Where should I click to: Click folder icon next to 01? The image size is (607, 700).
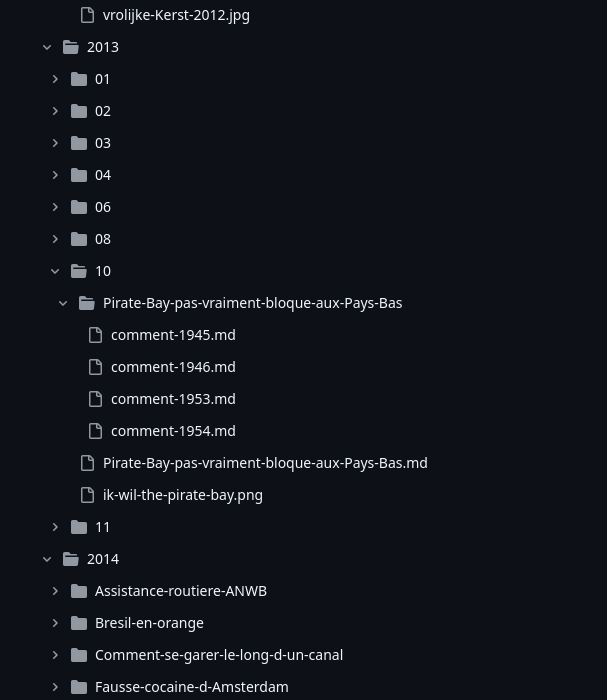pyautogui.click(x=79, y=79)
